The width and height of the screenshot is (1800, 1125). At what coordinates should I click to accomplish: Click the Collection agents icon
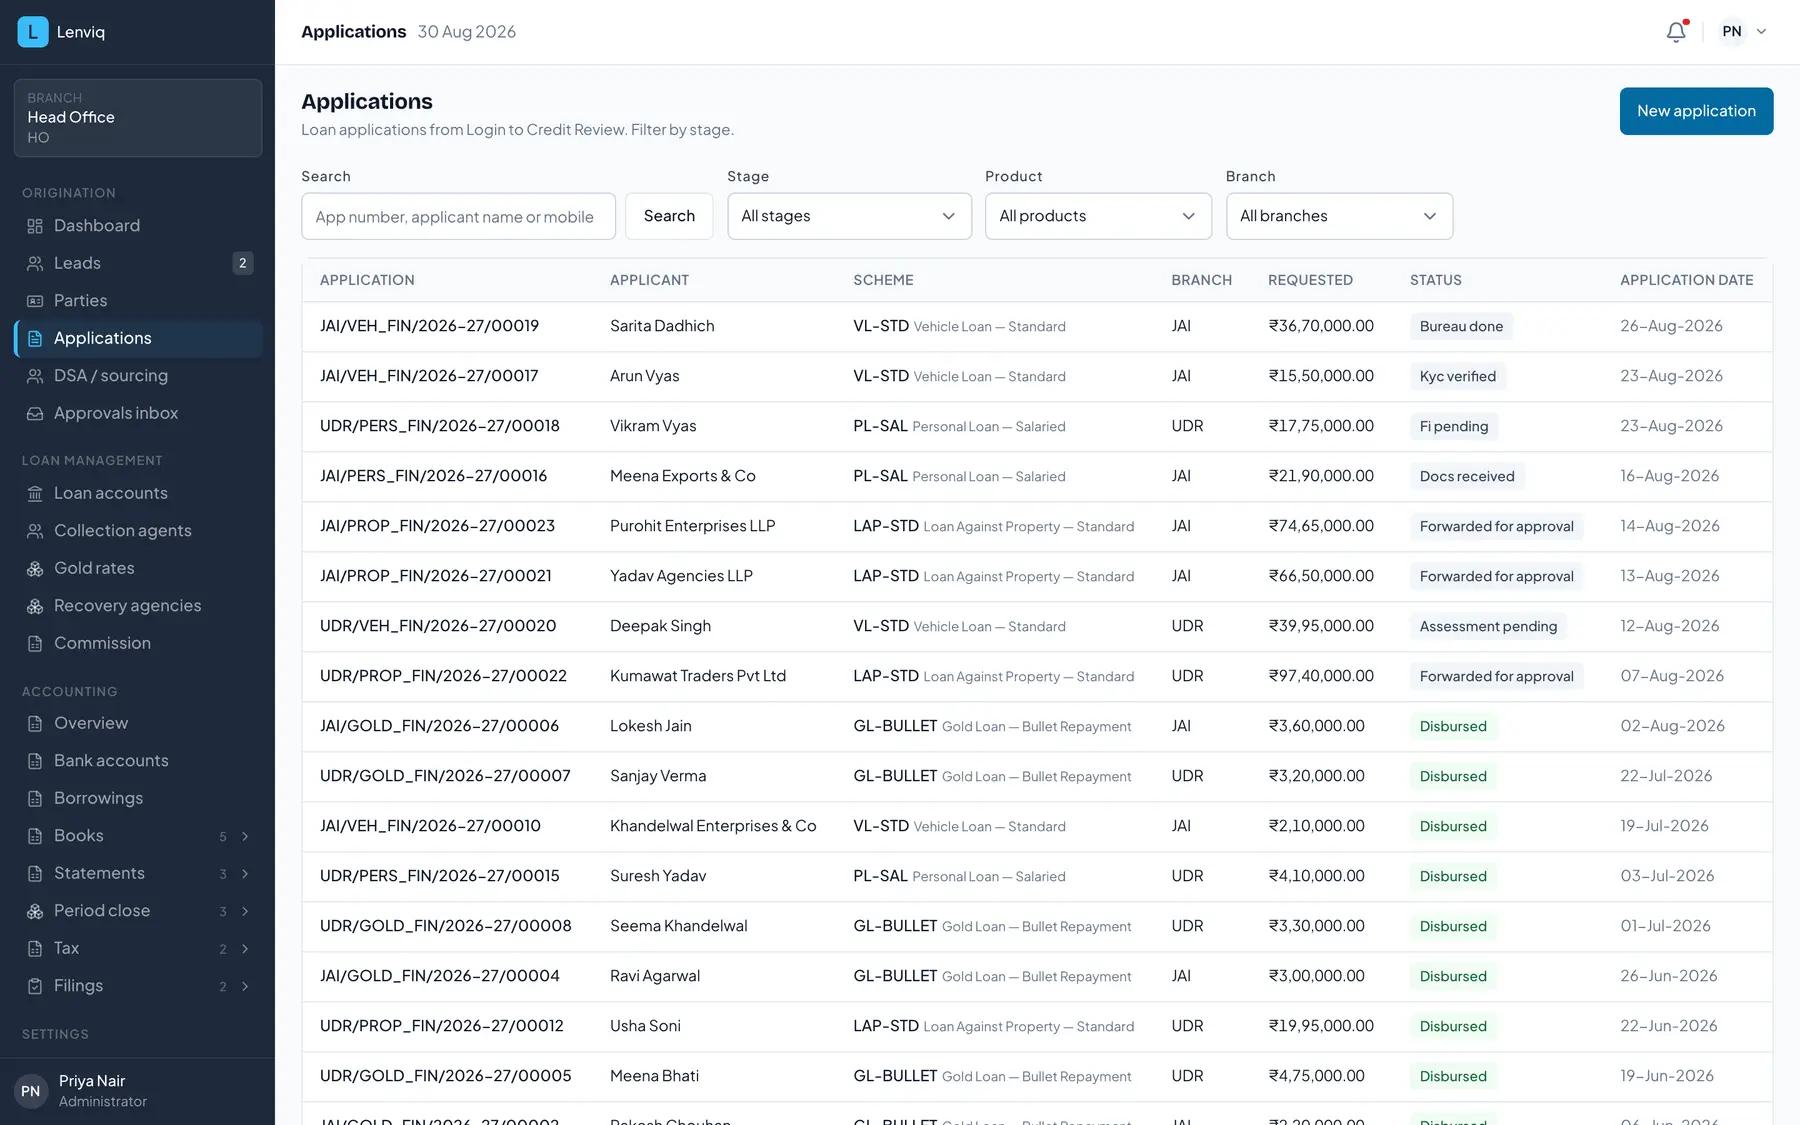pyautogui.click(x=35, y=531)
